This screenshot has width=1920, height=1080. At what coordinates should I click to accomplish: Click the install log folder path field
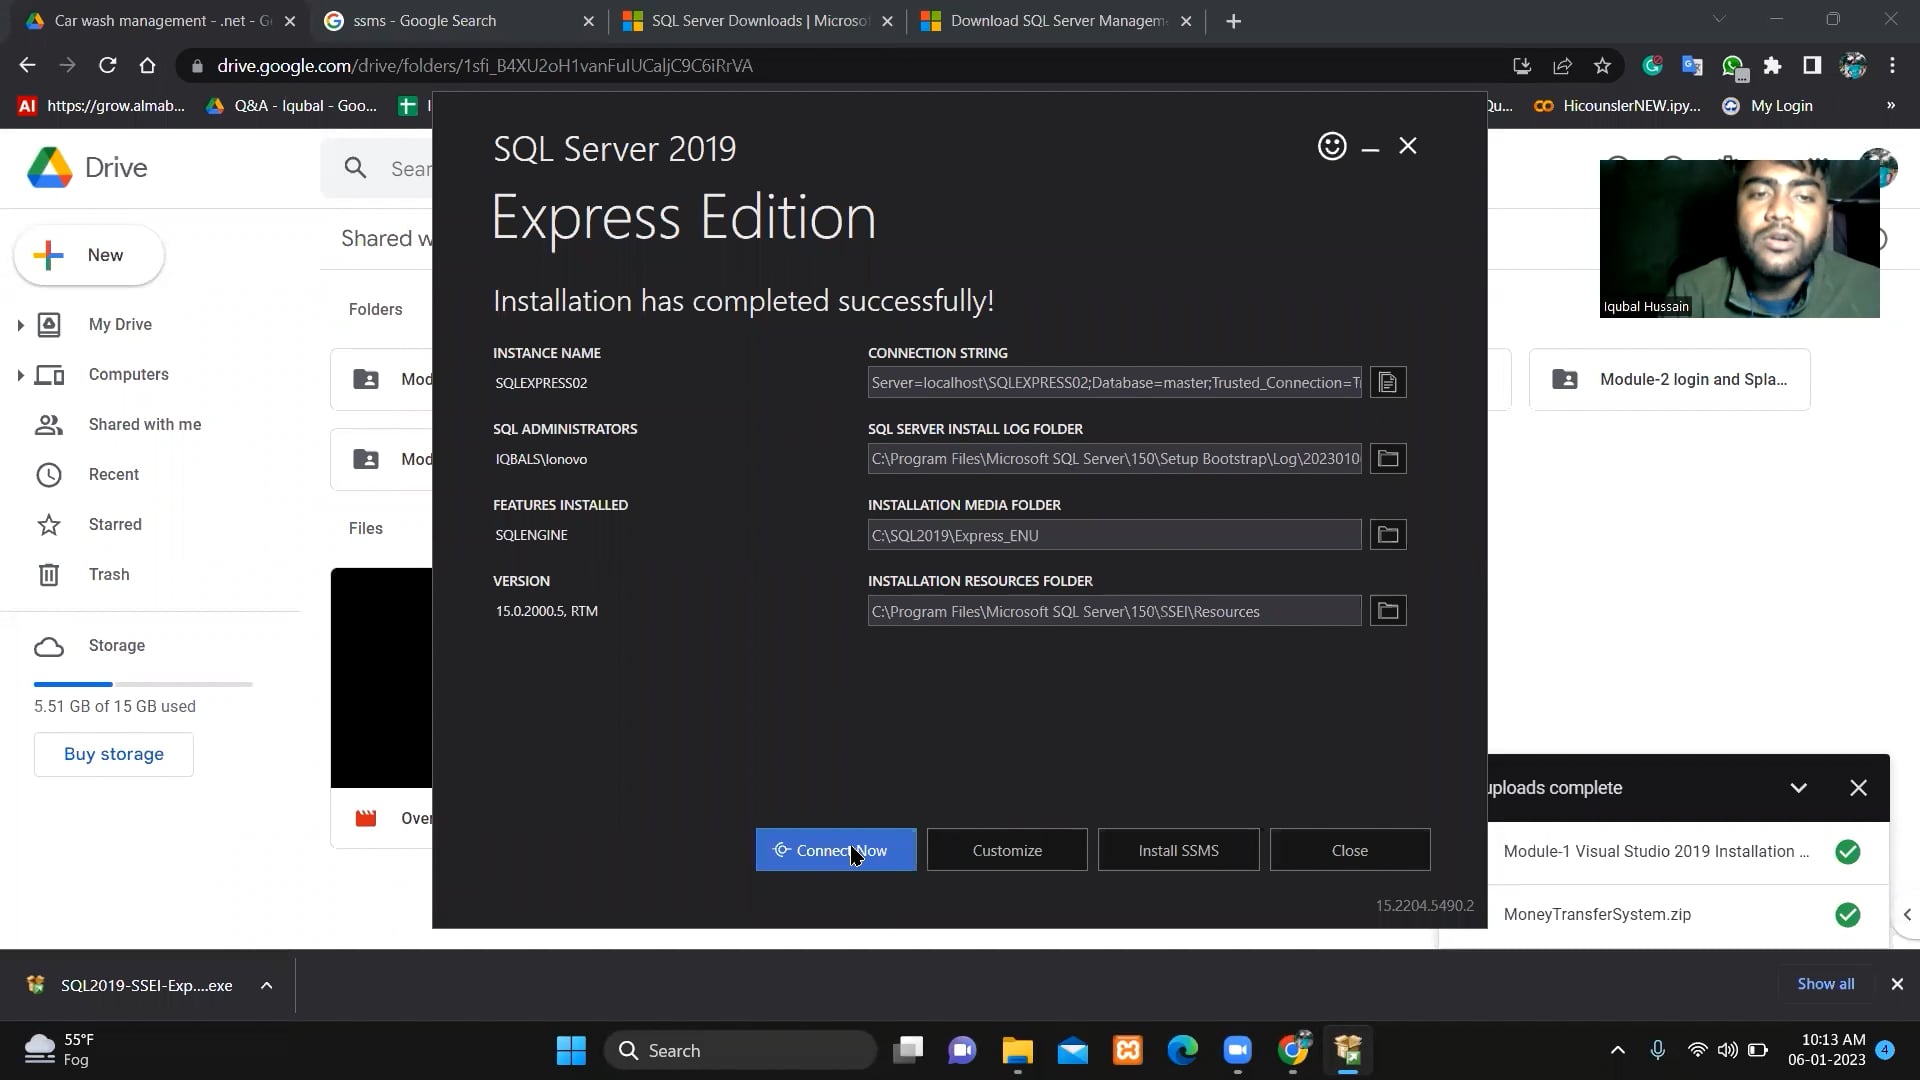coord(1114,458)
